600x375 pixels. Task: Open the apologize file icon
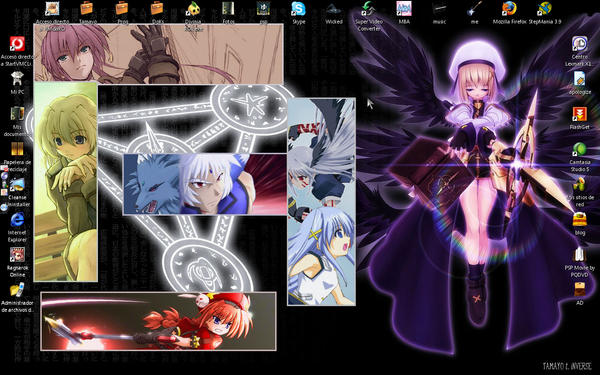tap(580, 78)
